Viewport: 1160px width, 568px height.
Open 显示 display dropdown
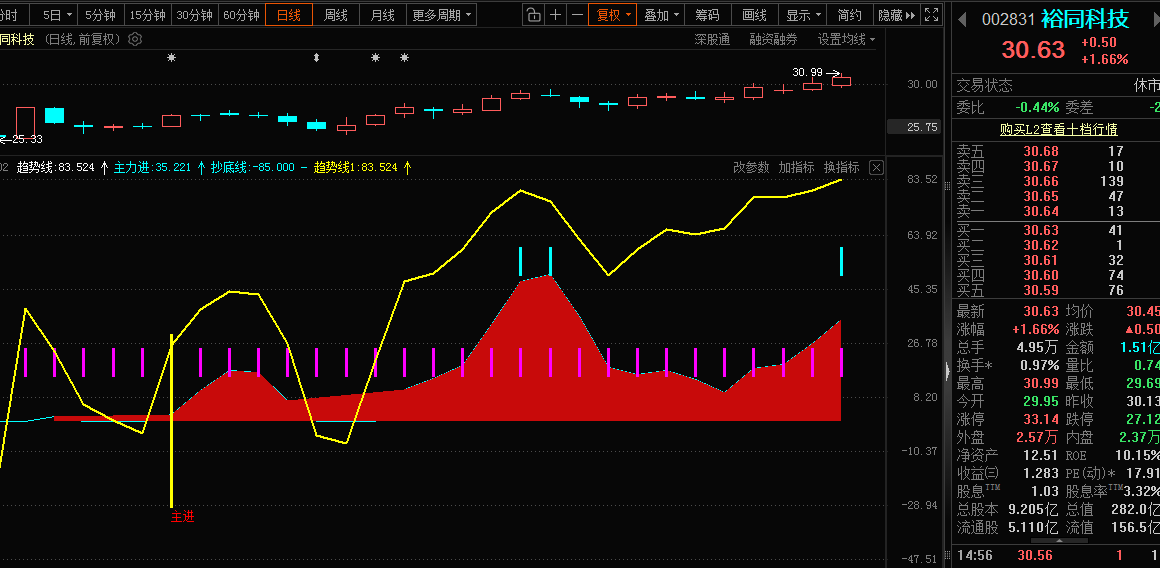coord(803,15)
